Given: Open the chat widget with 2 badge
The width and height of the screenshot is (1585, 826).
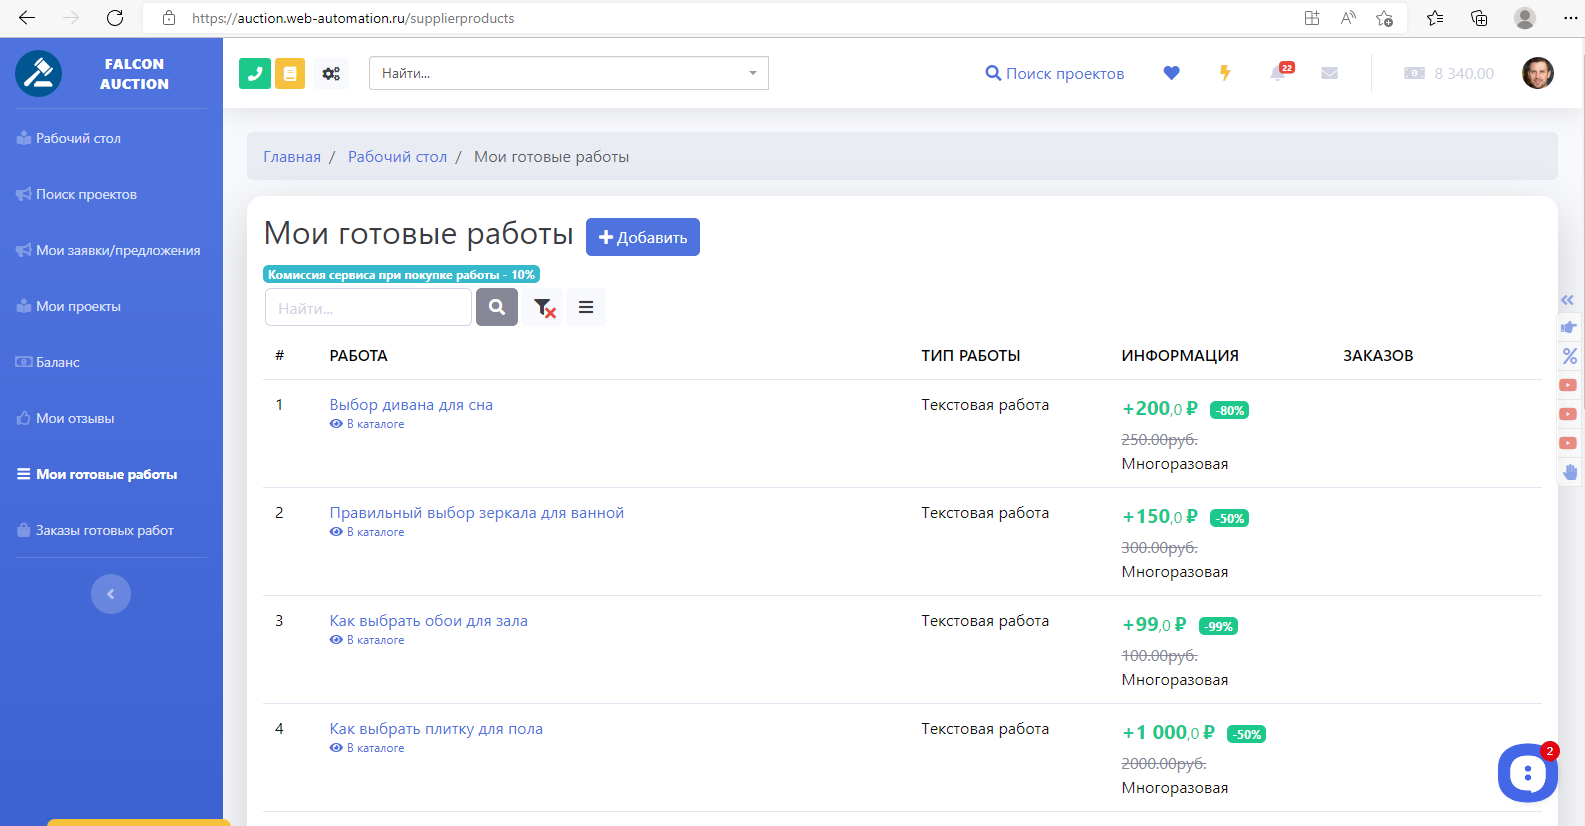Looking at the screenshot, I should (x=1527, y=772).
